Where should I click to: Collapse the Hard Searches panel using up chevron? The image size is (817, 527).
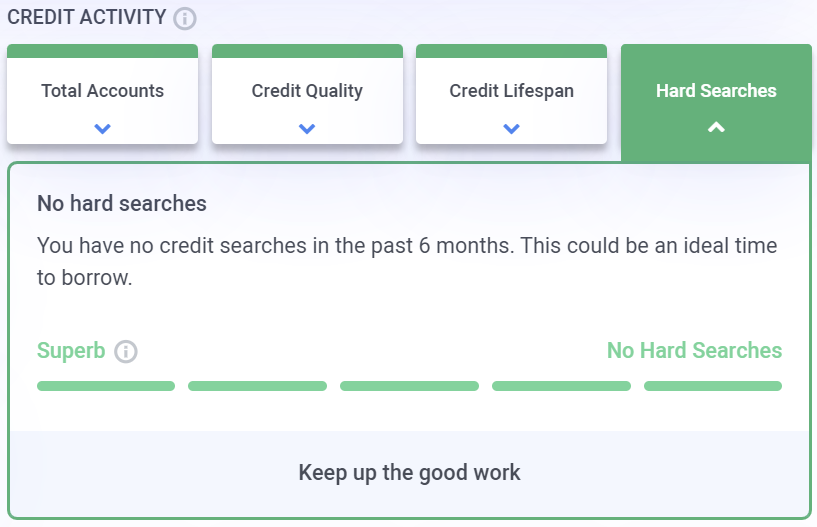[x=716, y=127]
